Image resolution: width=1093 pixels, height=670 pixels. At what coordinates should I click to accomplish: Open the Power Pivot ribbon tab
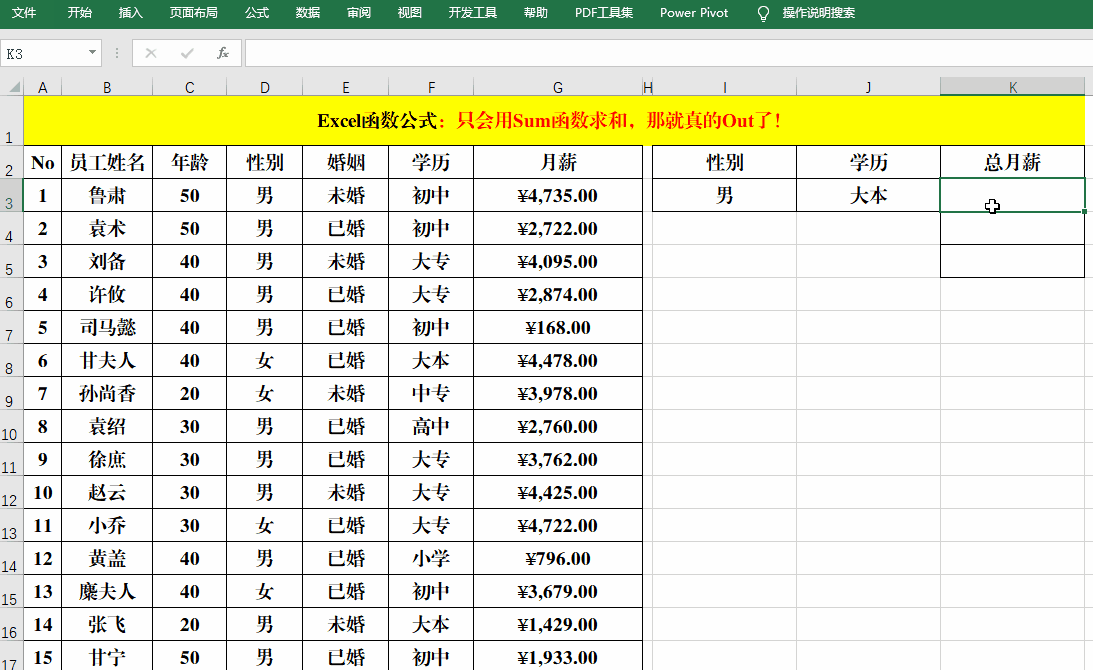[x=694, y=13]
